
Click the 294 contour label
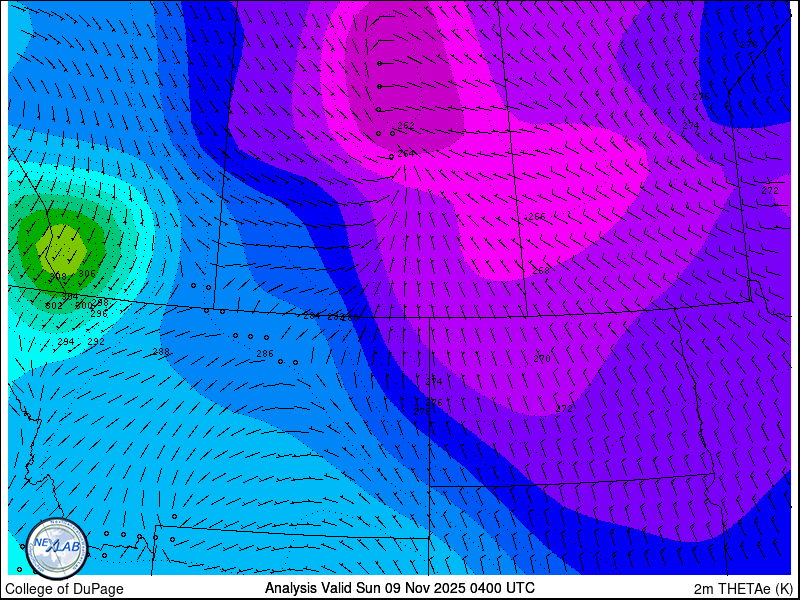click(x=66, y=342)
